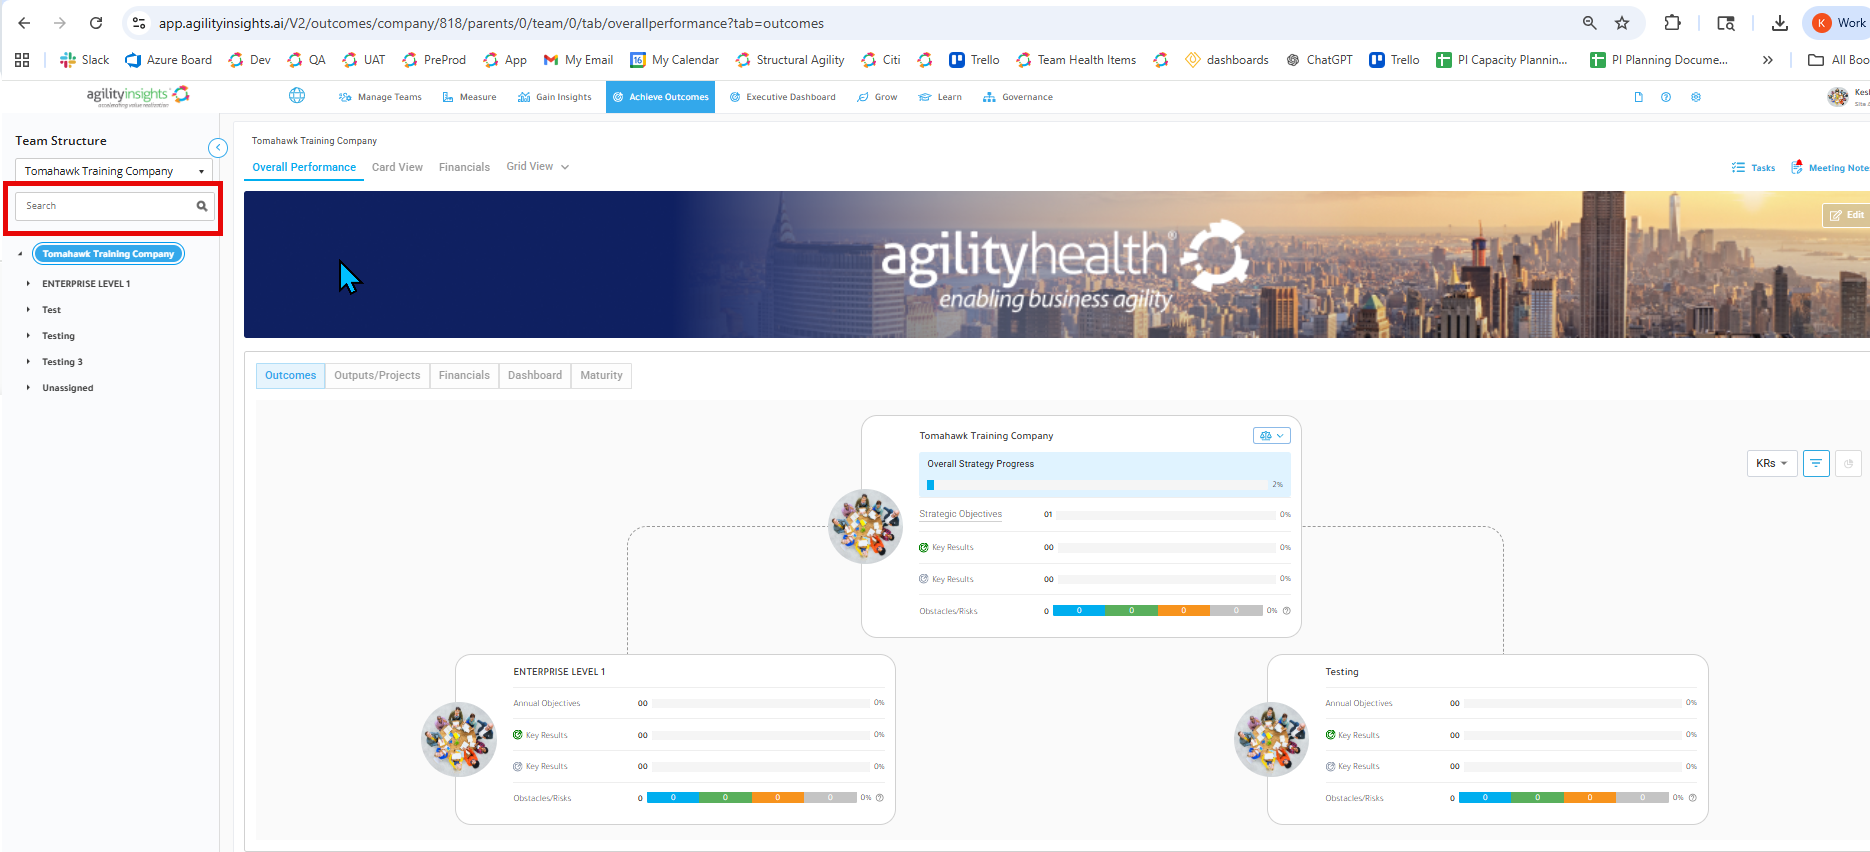
Task: Open Meeting Notes
Action: click(x=1829, y=168)
